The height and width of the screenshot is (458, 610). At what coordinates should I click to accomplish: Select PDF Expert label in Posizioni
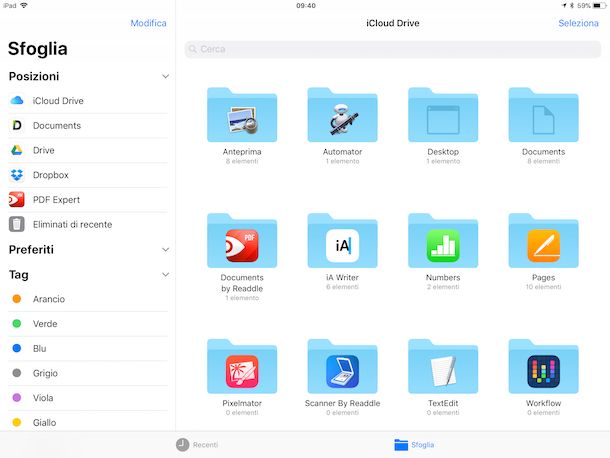coord(56,200)
